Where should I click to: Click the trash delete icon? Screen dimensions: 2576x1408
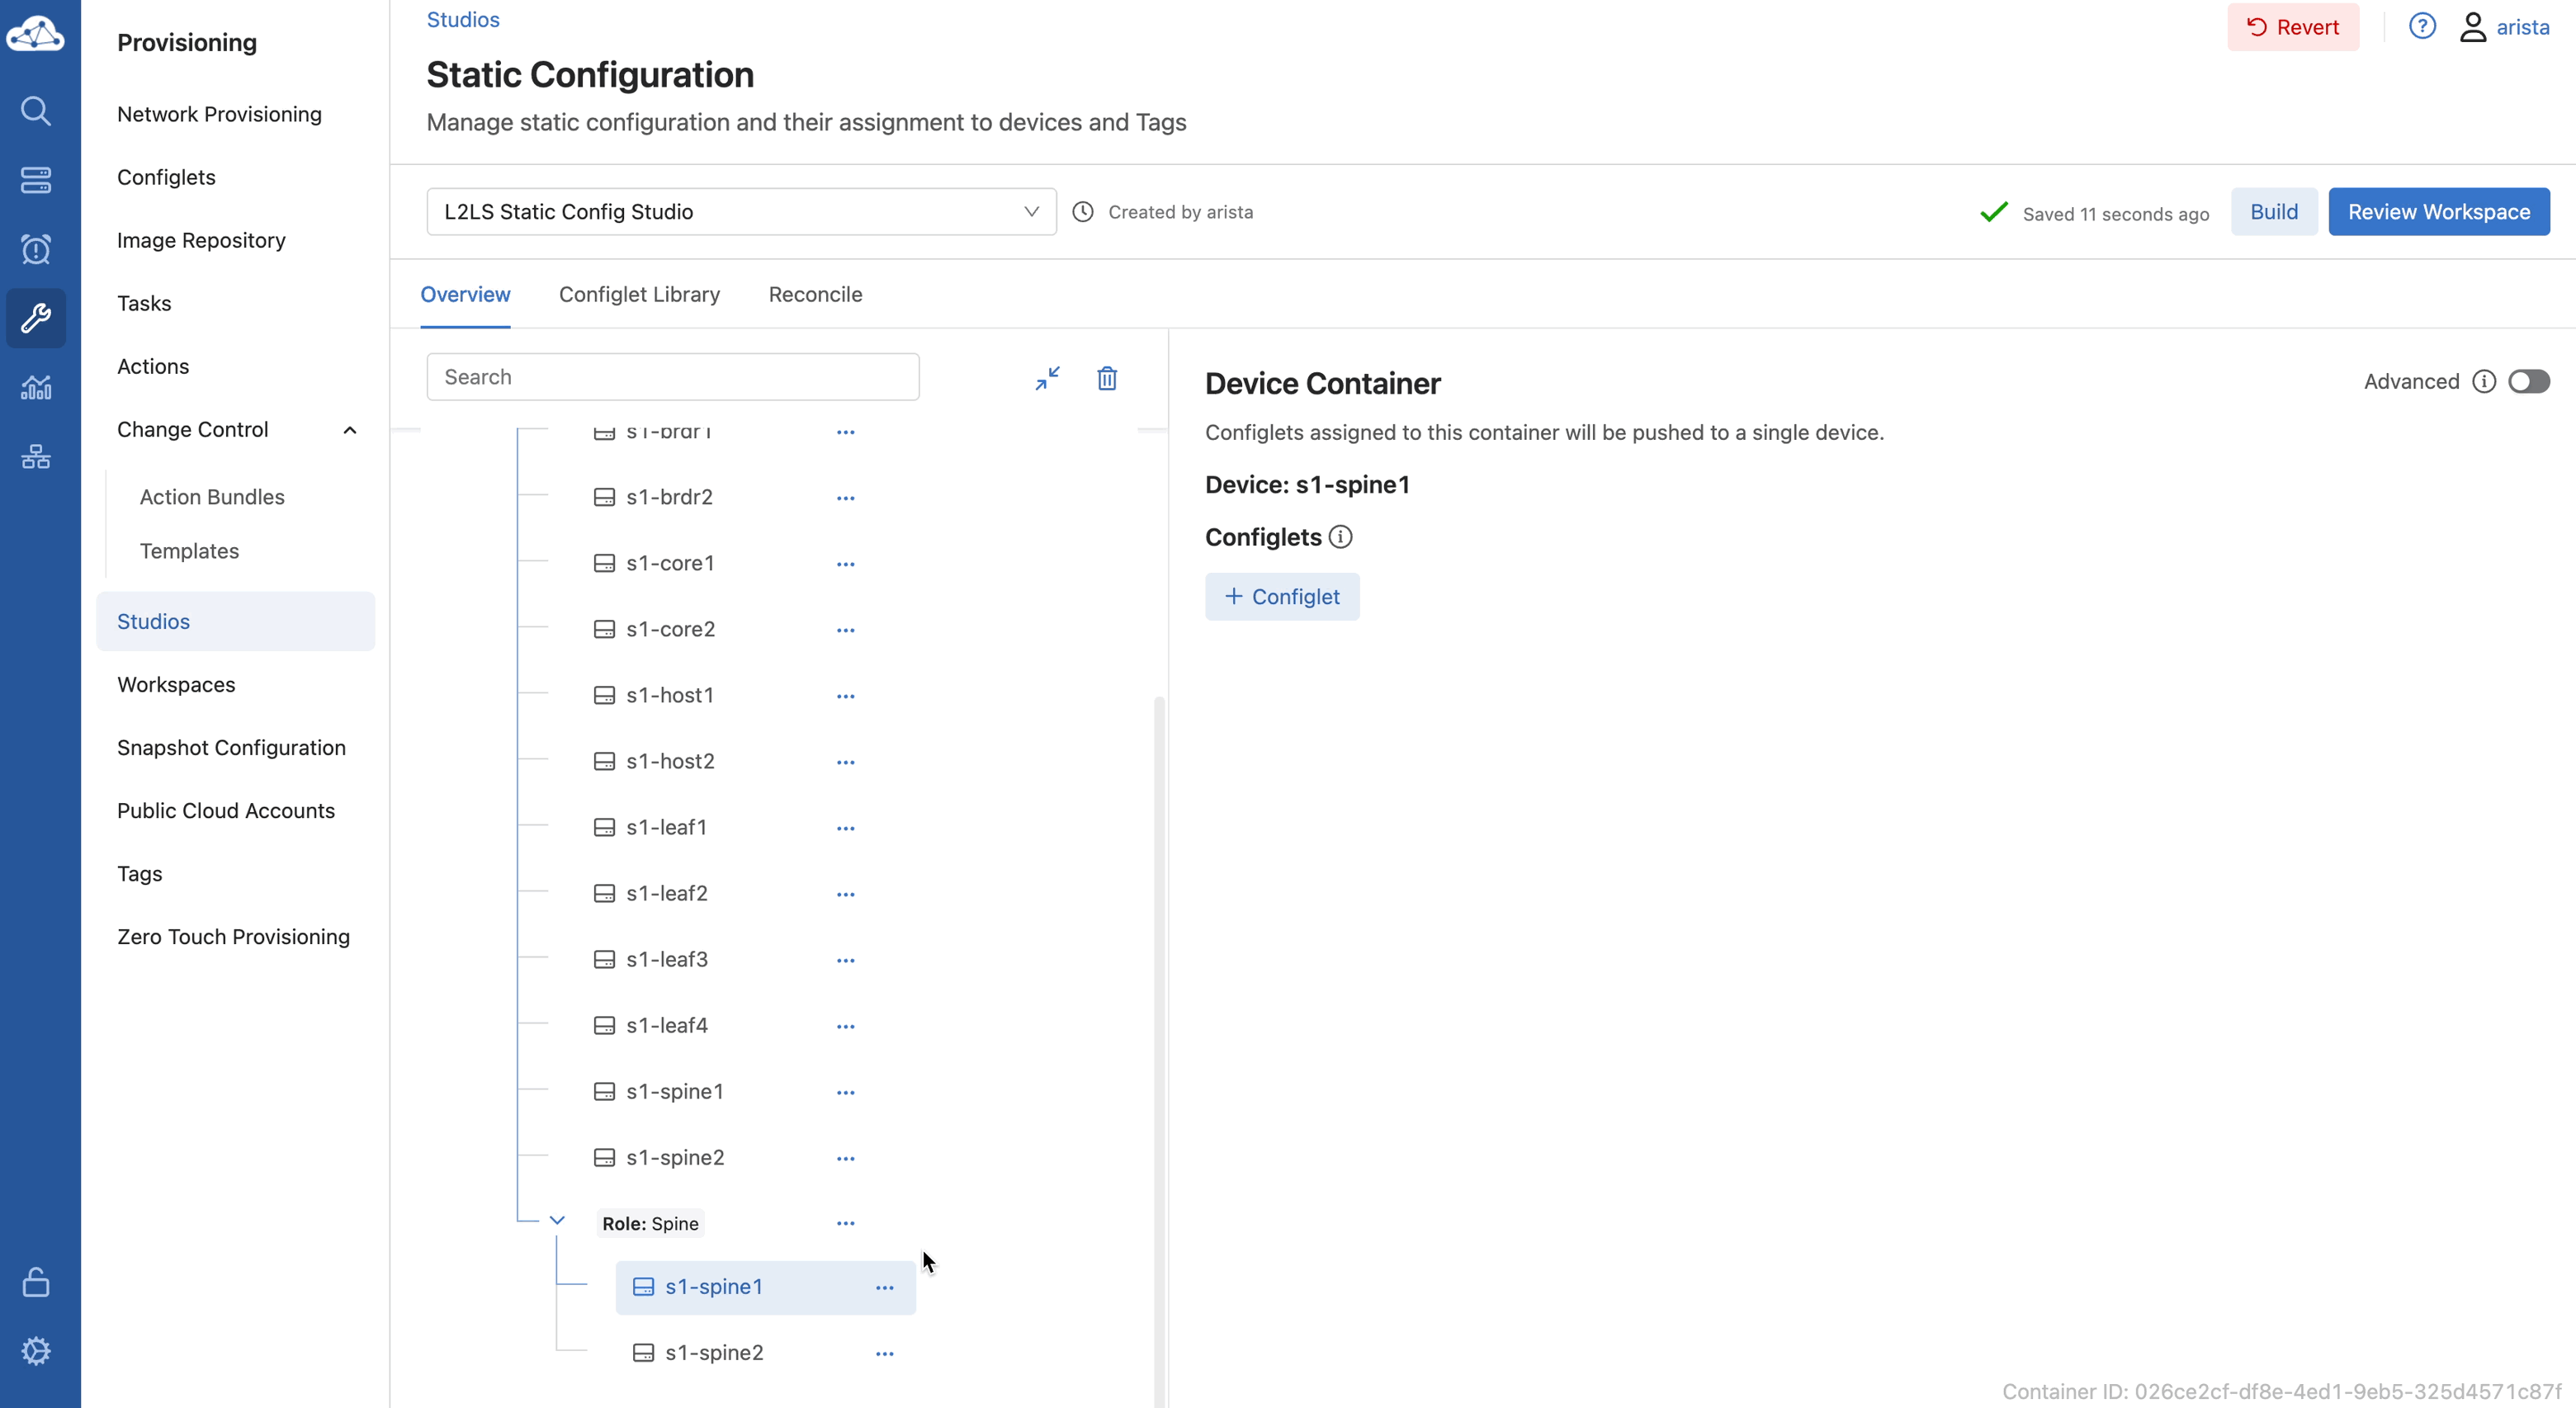[x=1107, y=378]
